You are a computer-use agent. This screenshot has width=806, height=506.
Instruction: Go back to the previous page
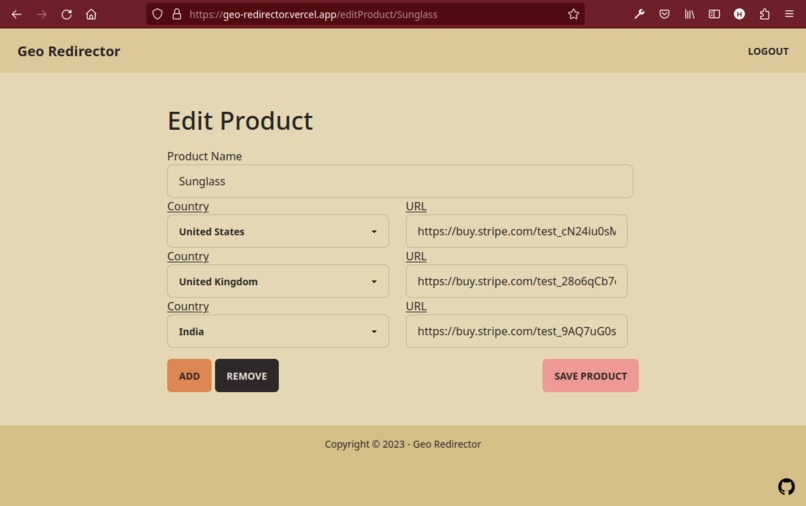pos(16,14)
